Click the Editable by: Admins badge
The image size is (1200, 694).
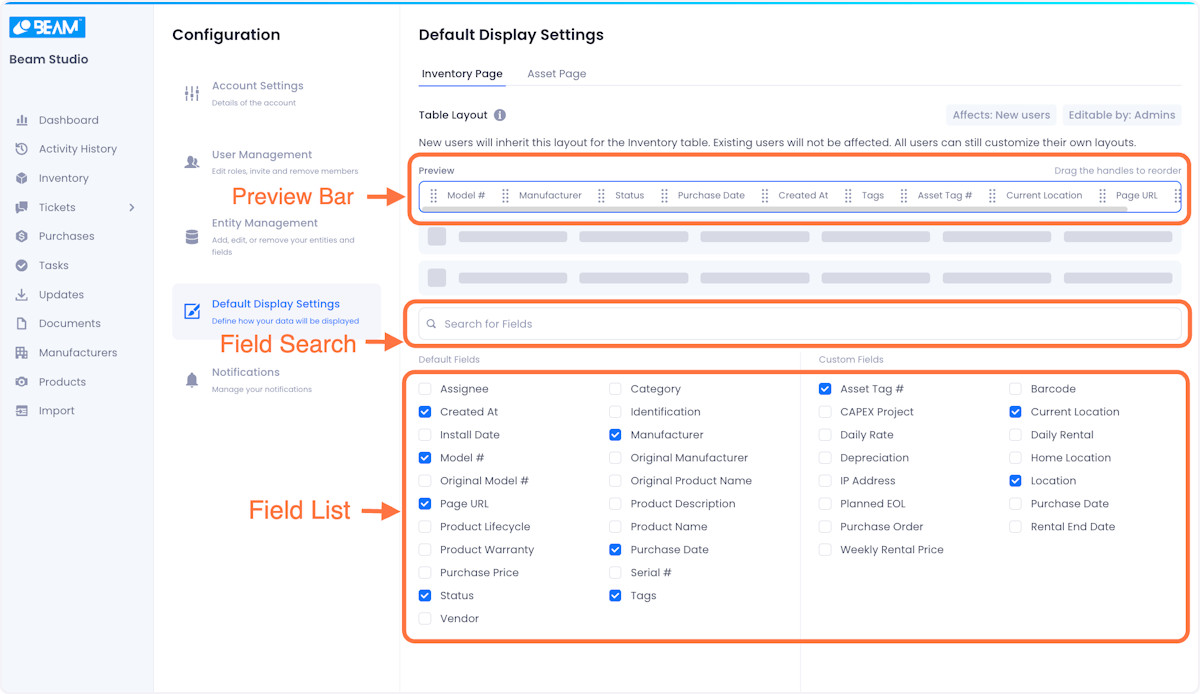pos(1122,115)
